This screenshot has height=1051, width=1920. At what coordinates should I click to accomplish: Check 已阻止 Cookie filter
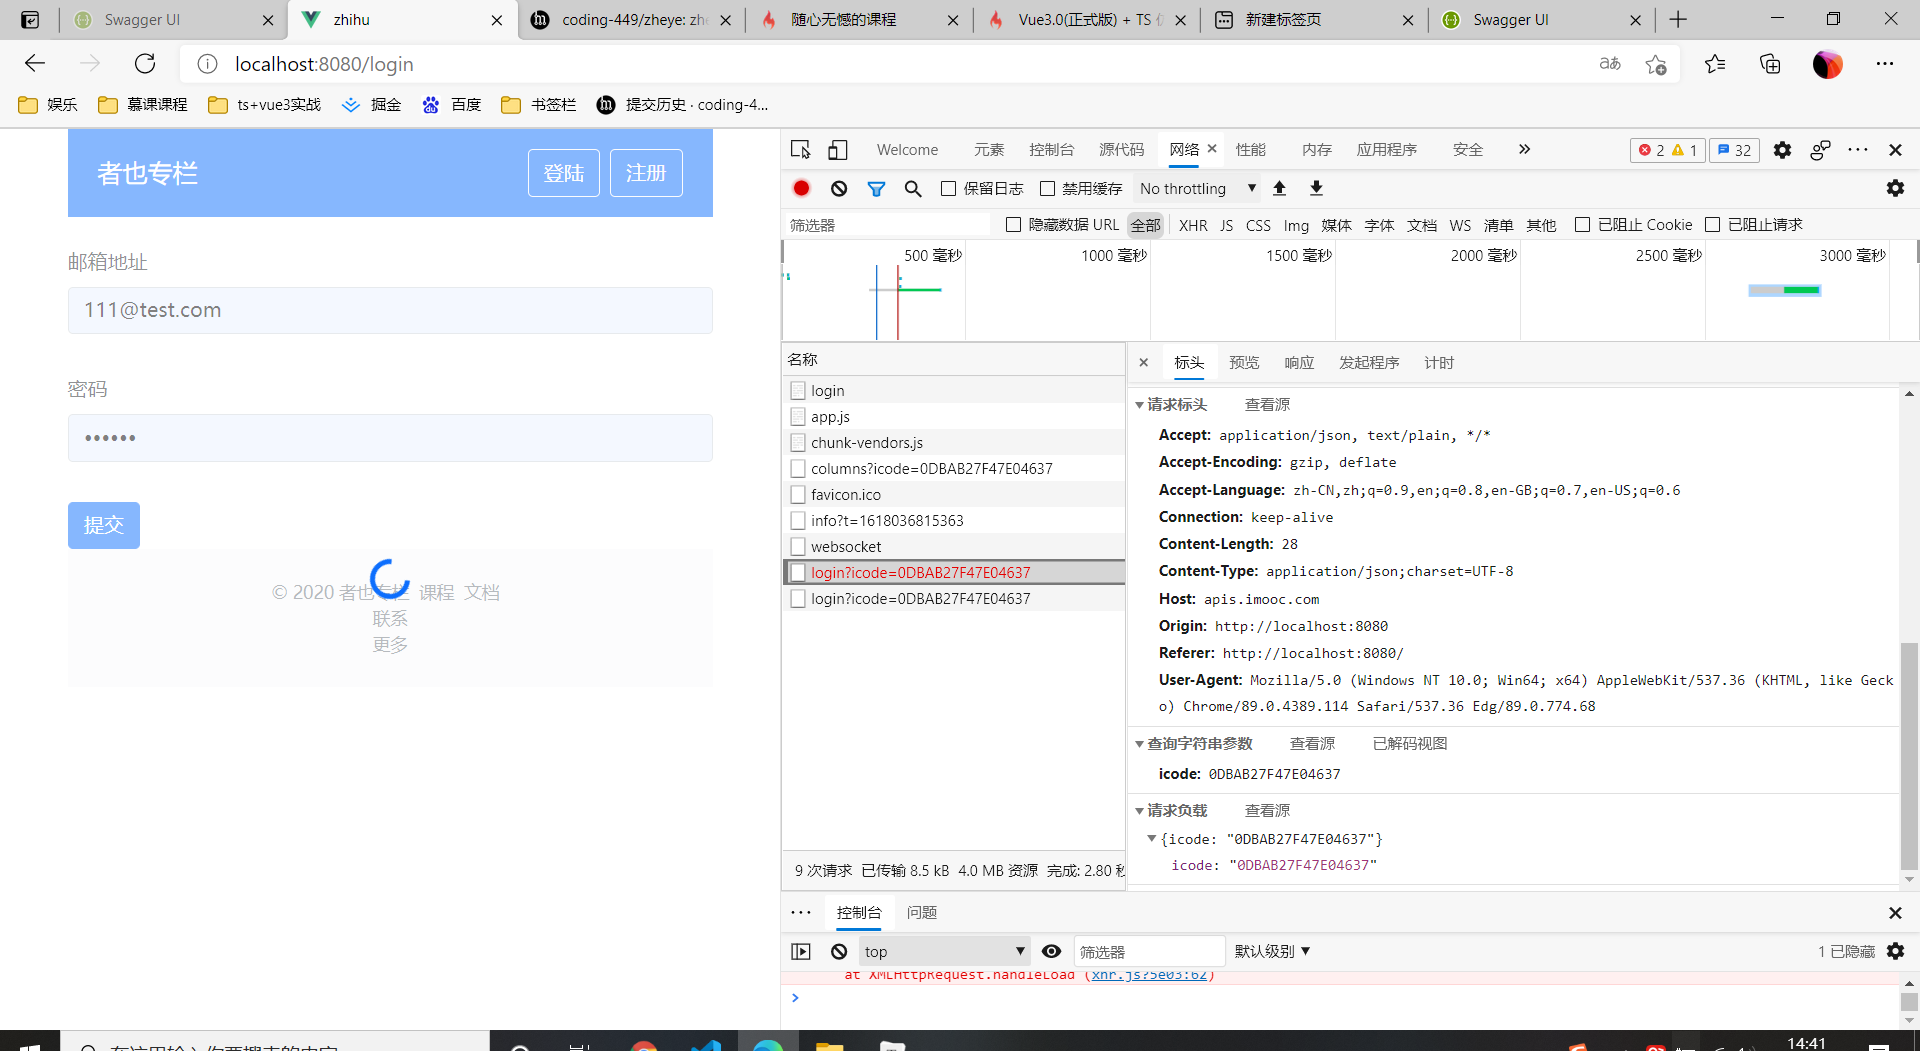click(1582, 225)
